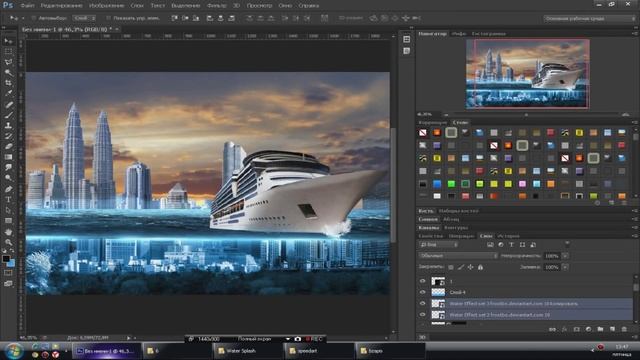Toggle the lock transparent pixels icon
Screen dimensions: 640x360
pos(451,267)
